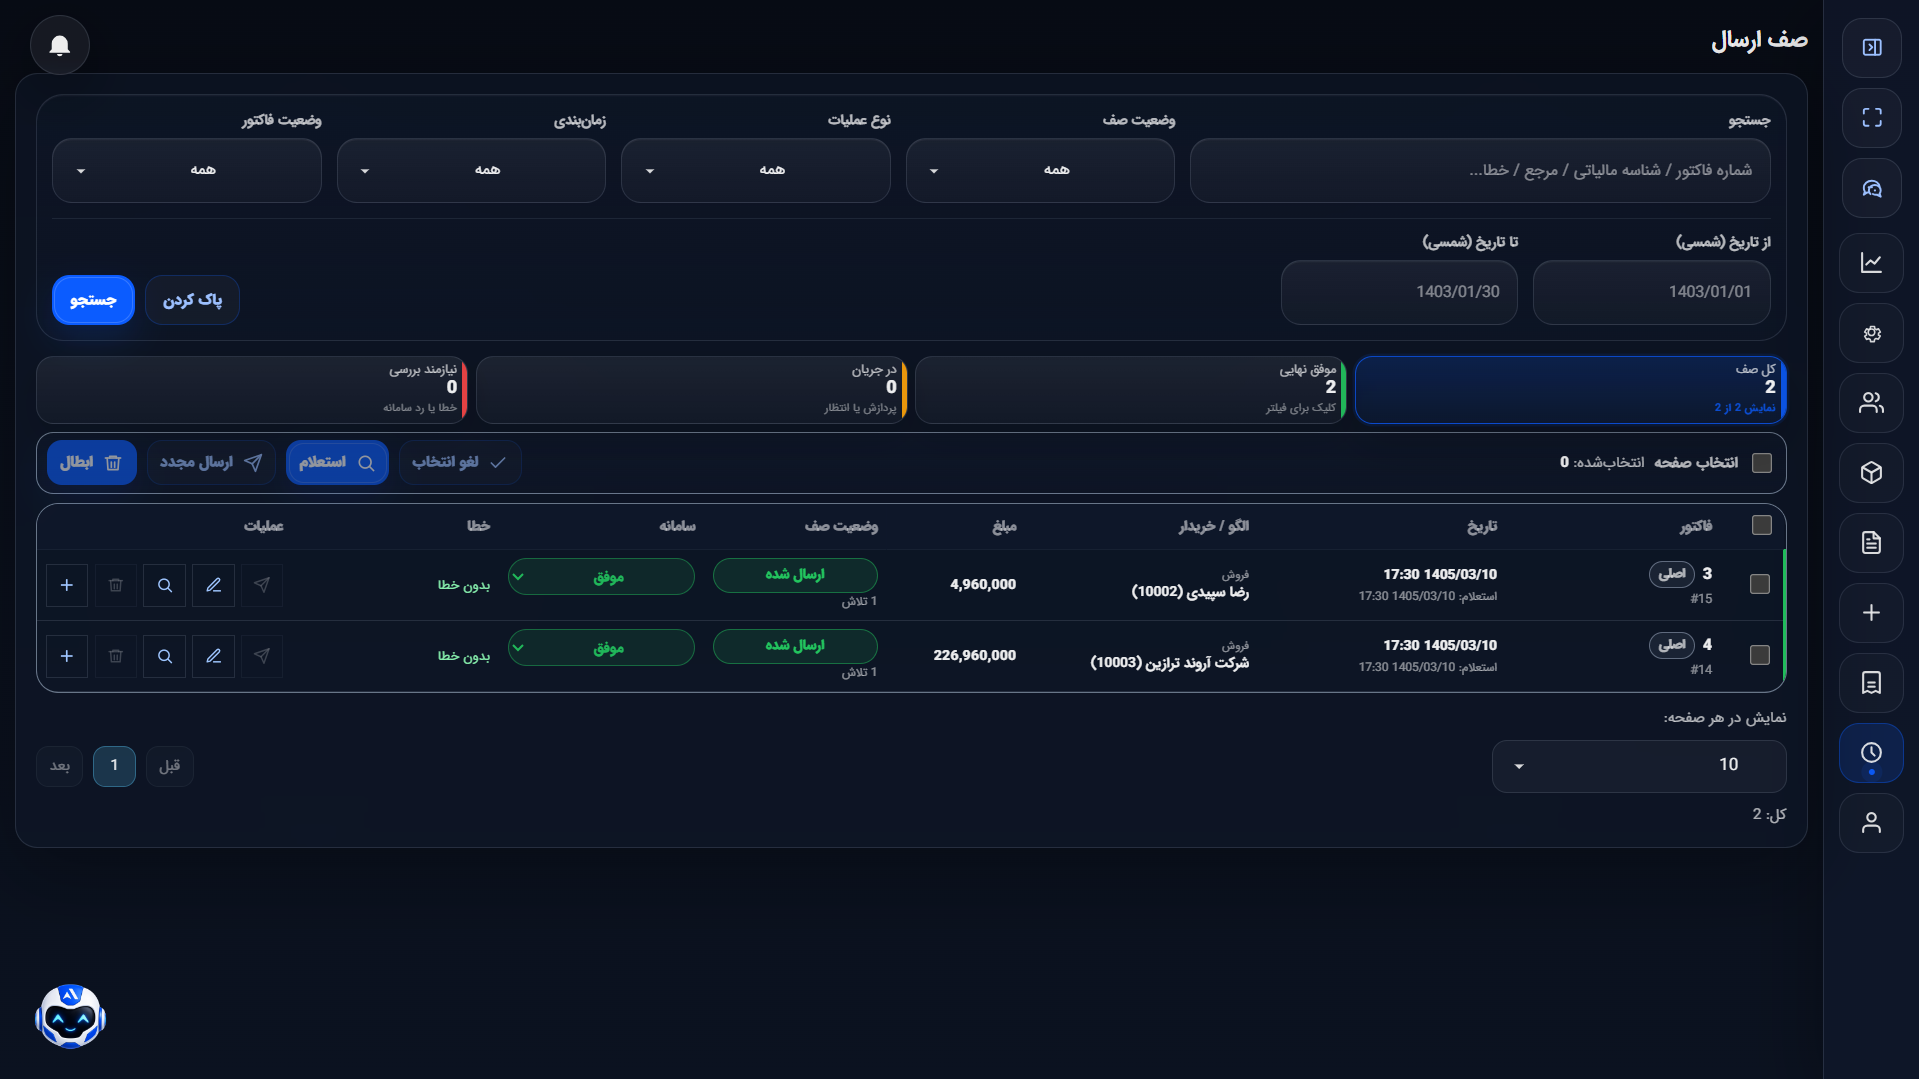Select the نیازمند بررسی summary card
The image size is (1919, 1079).
click(x=252, y=390)
